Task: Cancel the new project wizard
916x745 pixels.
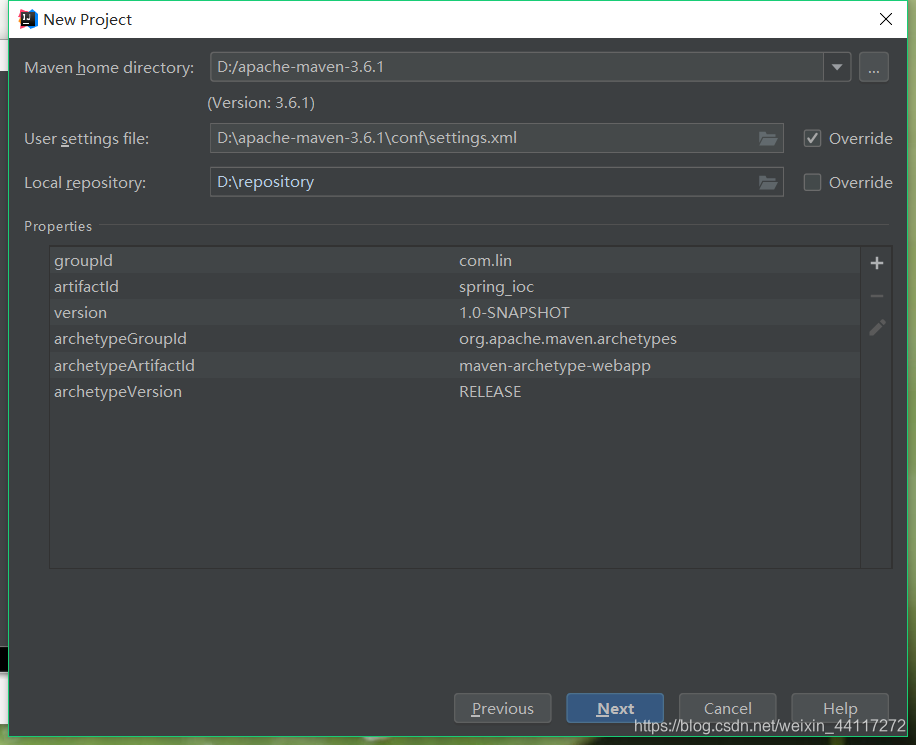Action: coord(727,708)
